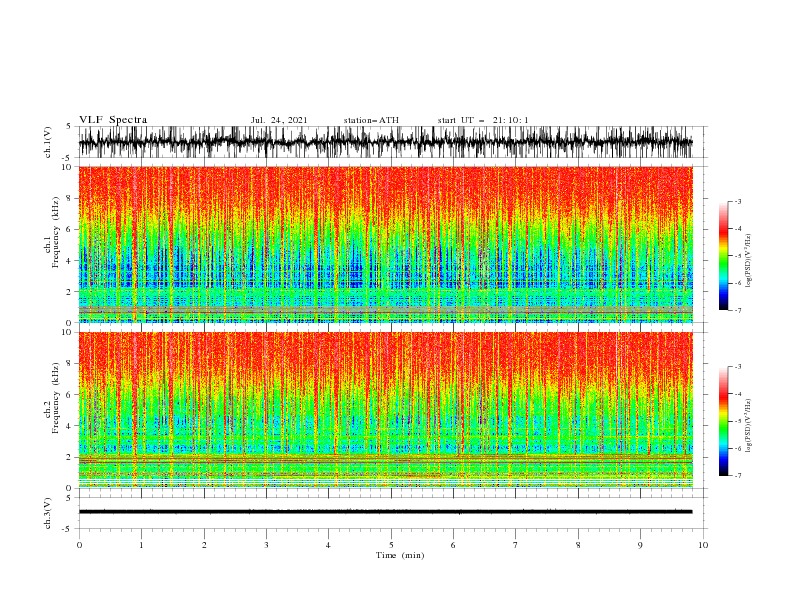Click the 'start UT = 21:10:1' text
The image size is (792, 612).
[483, 120]
